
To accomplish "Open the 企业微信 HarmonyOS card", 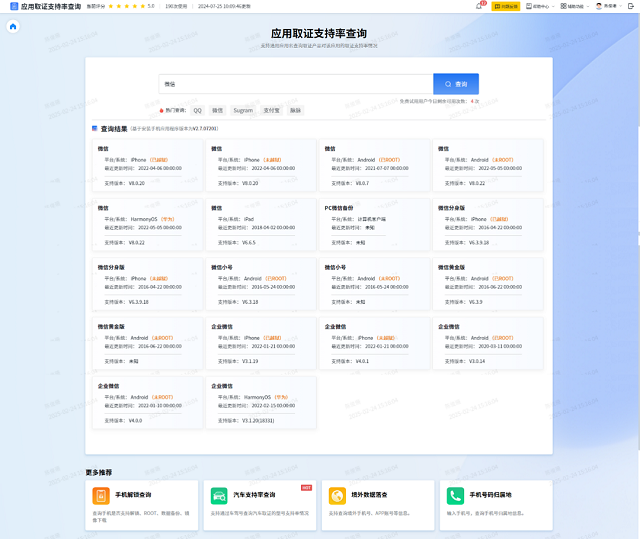I will click(261, 402).
